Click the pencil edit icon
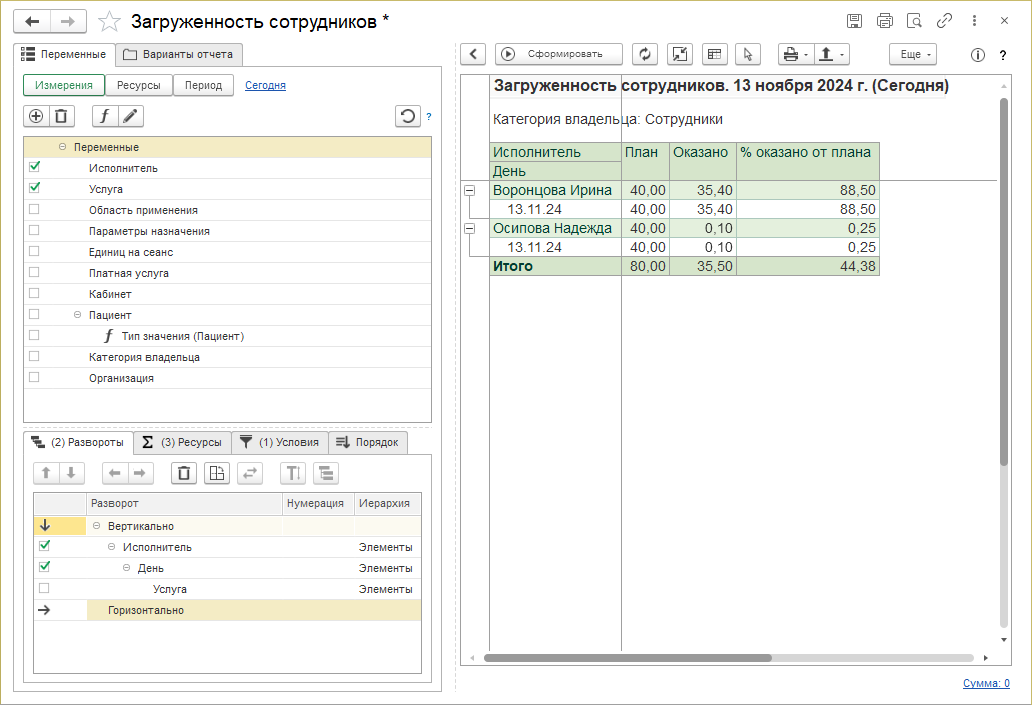This screenshot has height=705, width=1032. click(131, 116)
